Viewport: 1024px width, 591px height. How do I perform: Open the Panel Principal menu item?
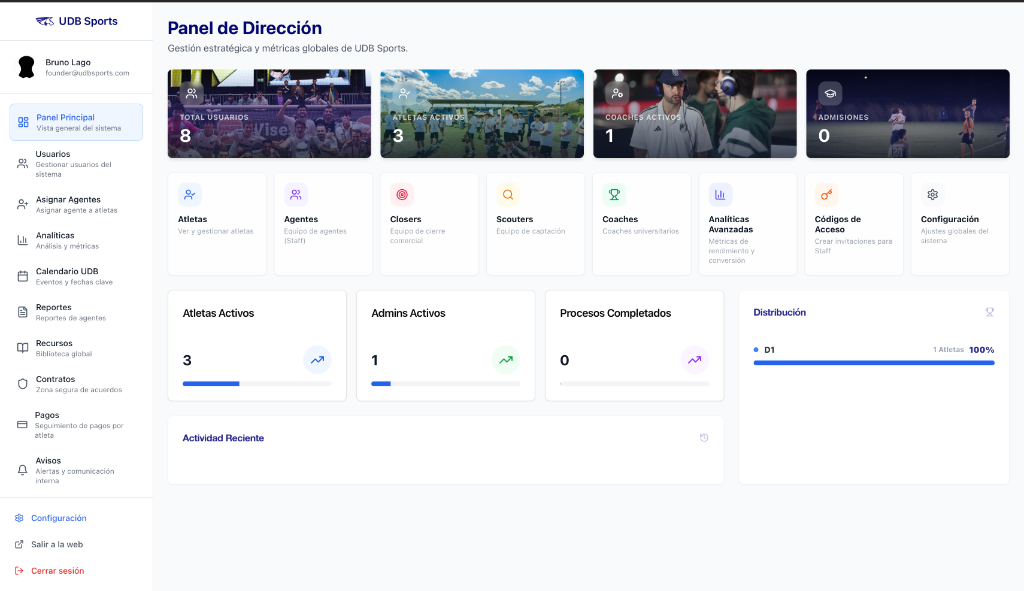coord(76,122)
